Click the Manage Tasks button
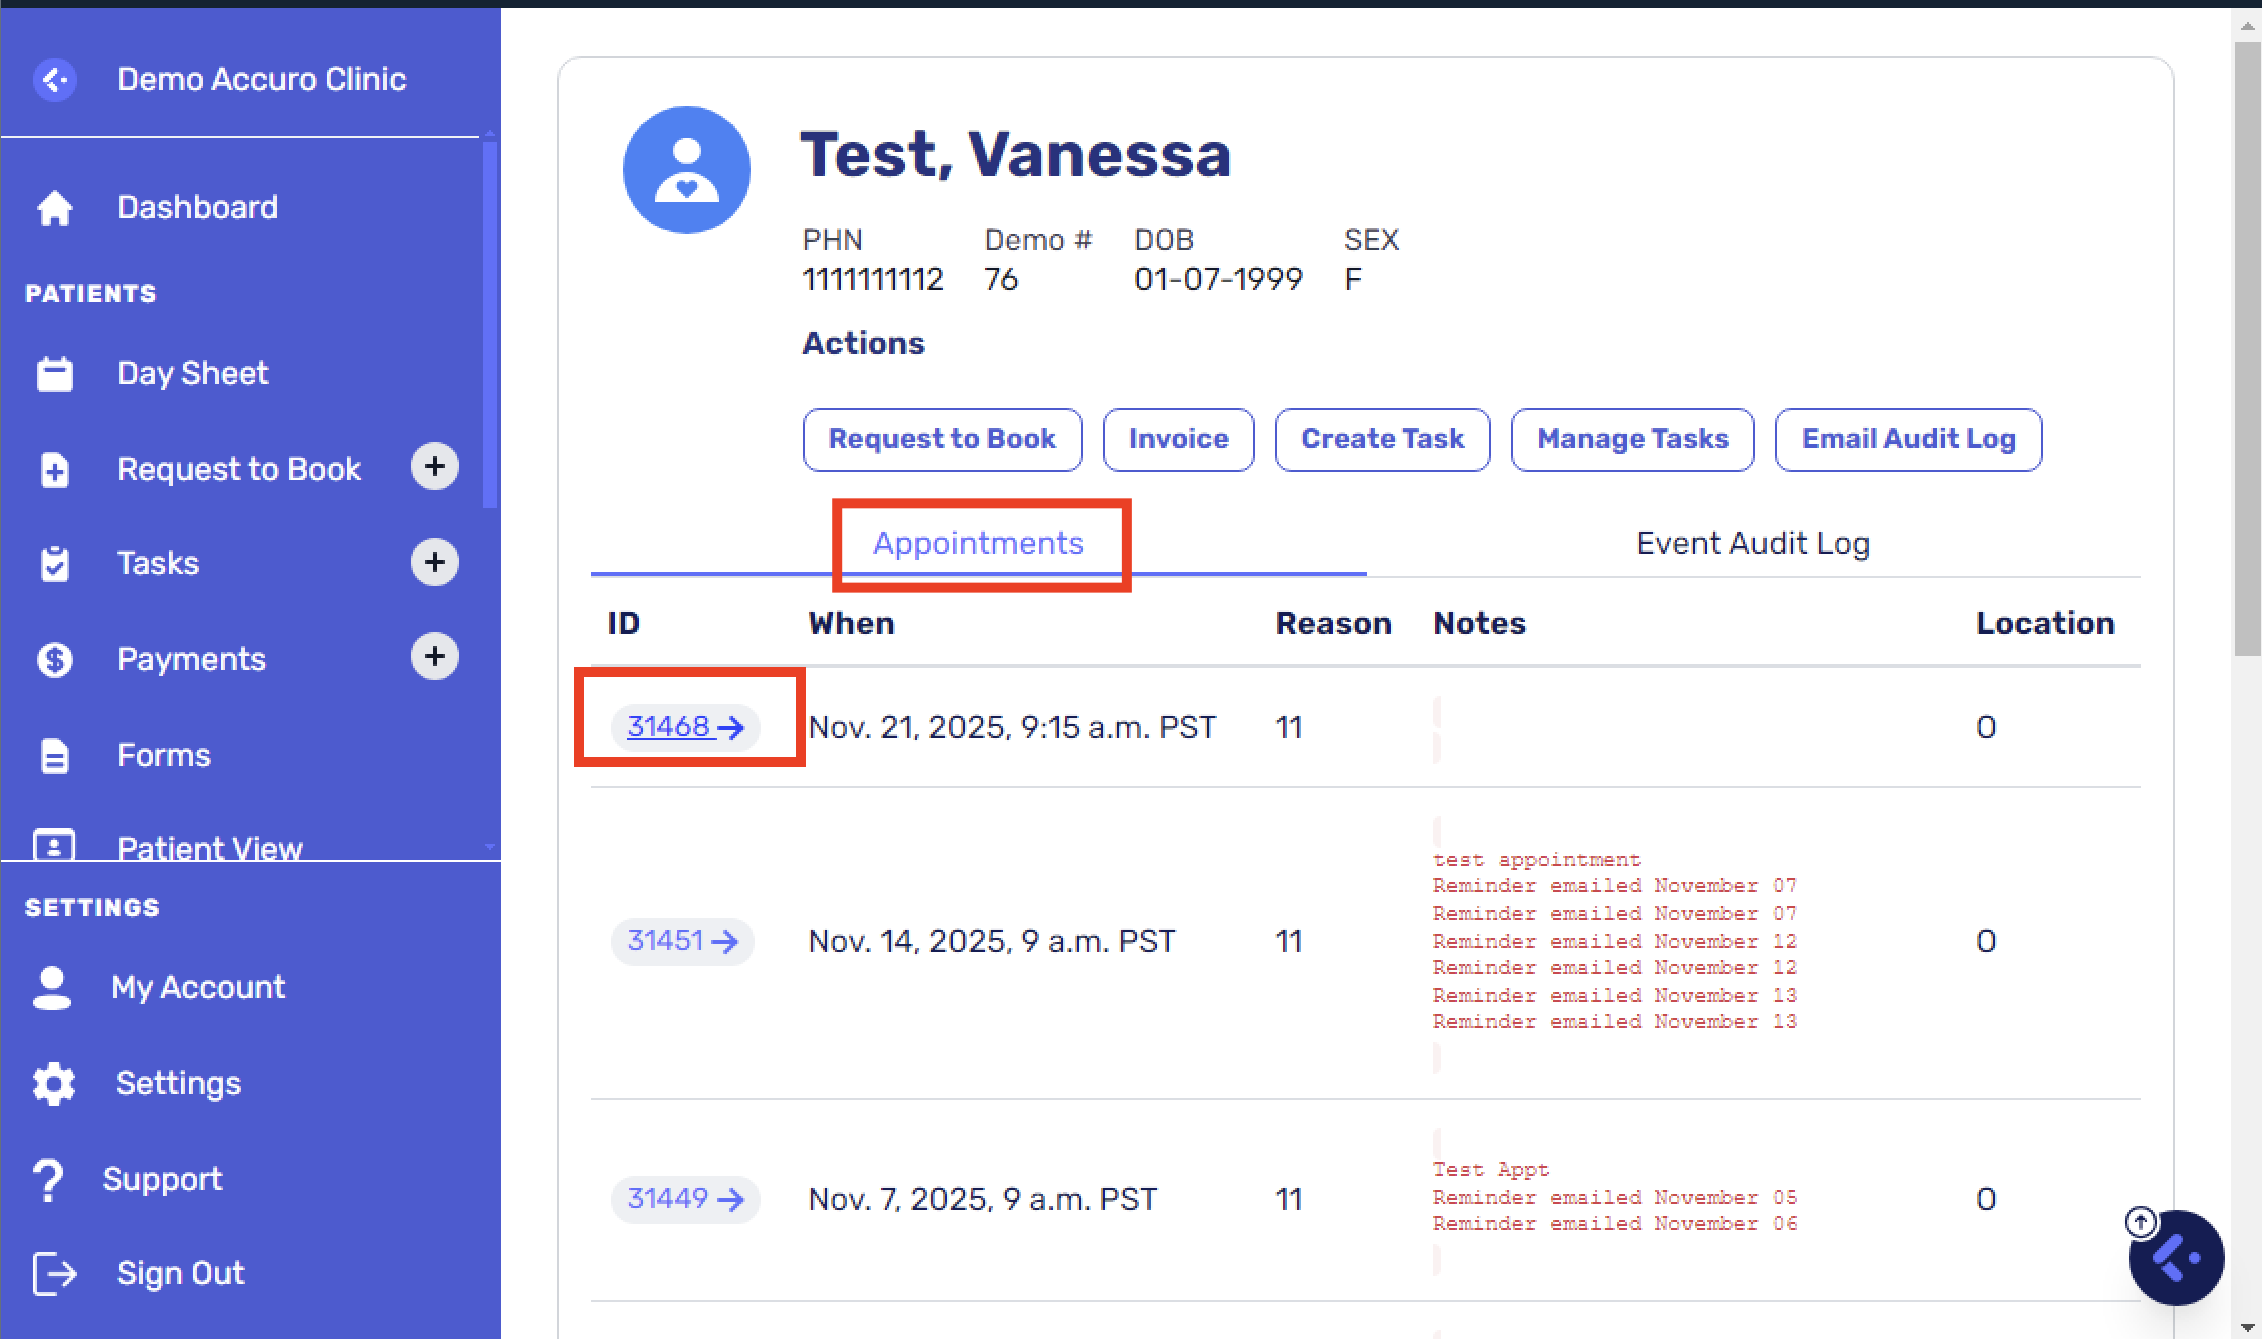The width and height of the screenshot is (2262, 1339). 1632,439
